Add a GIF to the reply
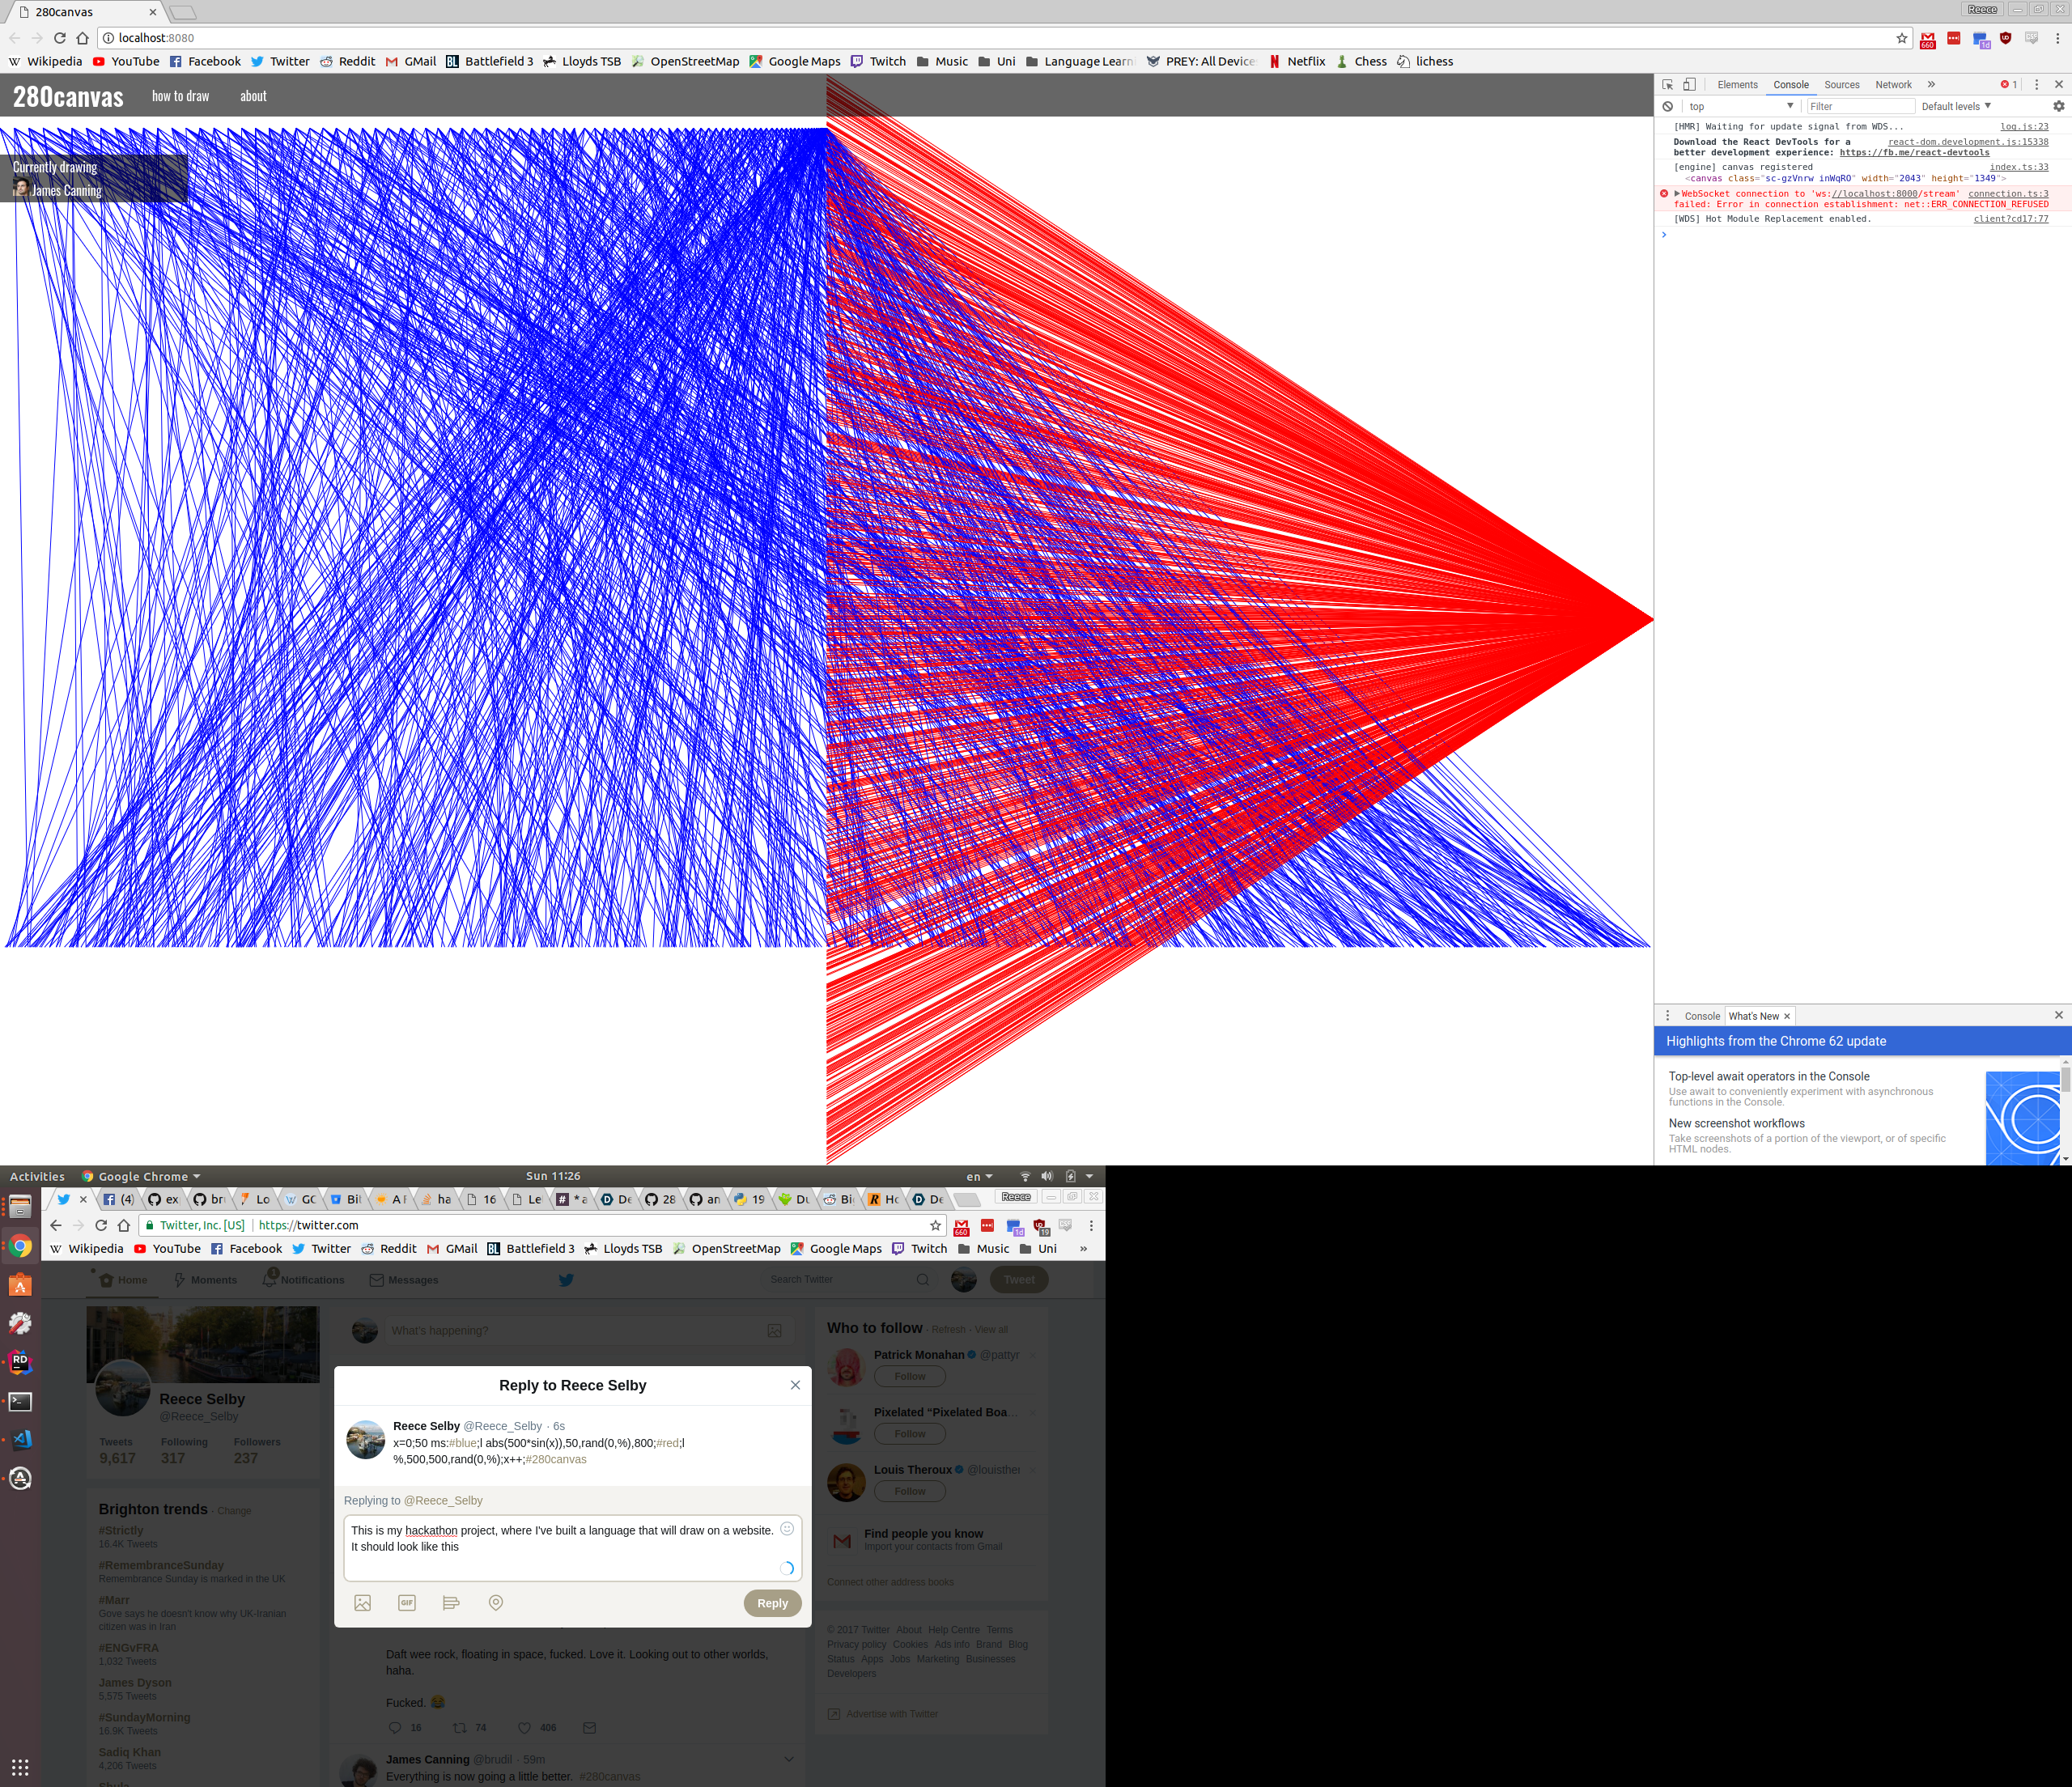 point(407,1603)
